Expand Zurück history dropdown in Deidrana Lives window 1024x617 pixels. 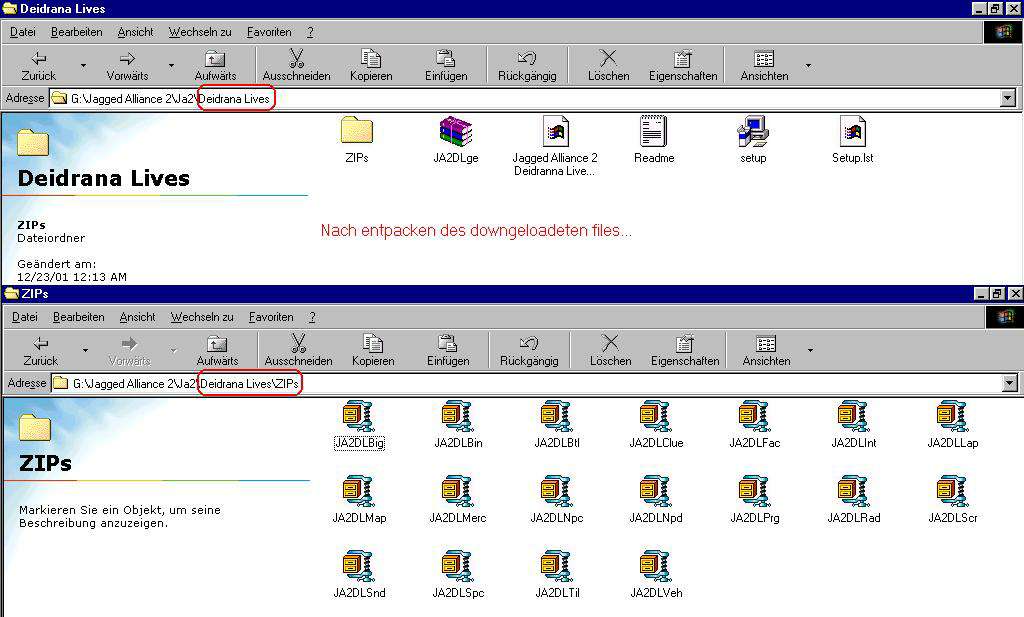pyautogui.click(x=83, y=66)
